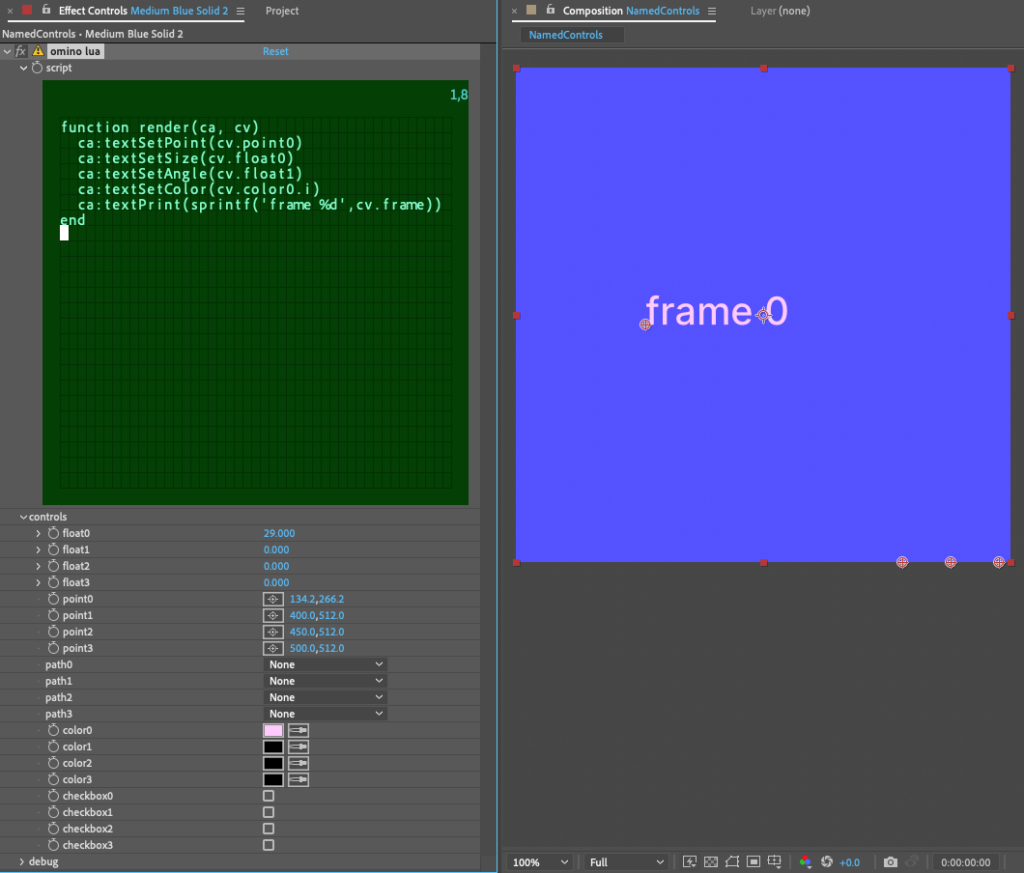1024x873 pixels.
Task: Enable the point2 stopwatch
Action: [54, 631]
